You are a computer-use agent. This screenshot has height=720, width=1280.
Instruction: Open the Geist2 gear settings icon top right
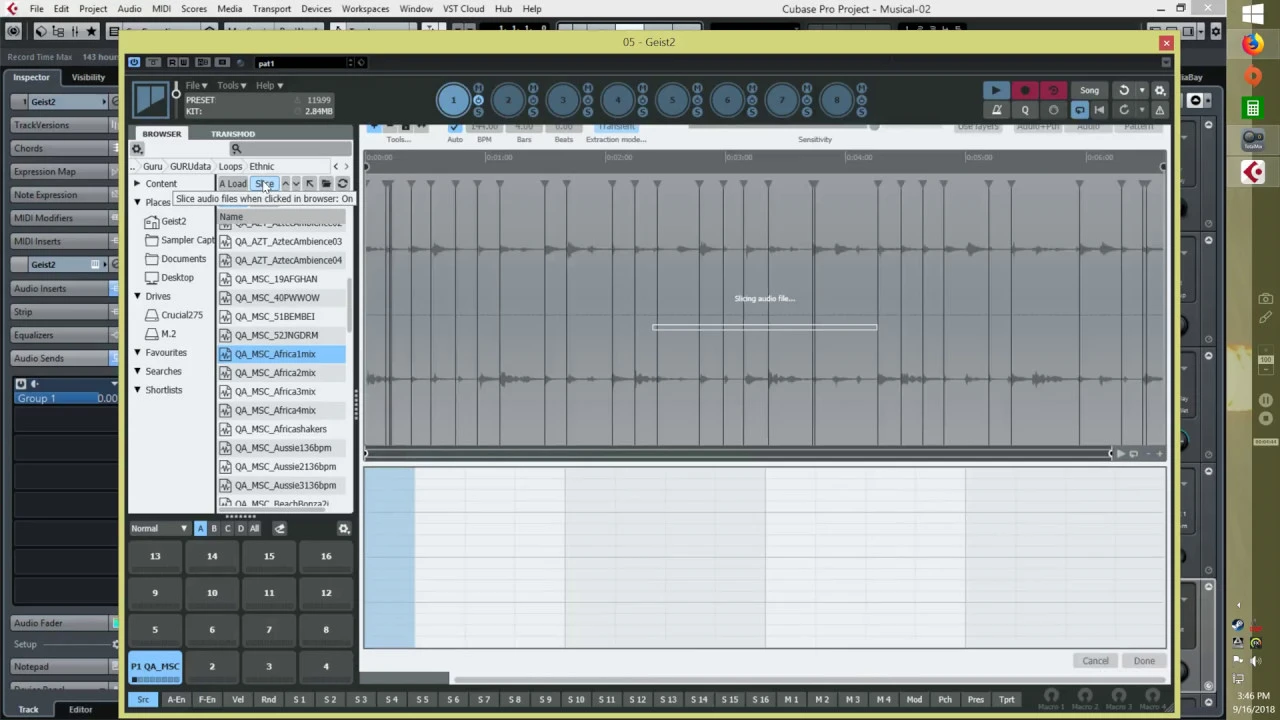pyautogui.click(x=1159, y=90)
